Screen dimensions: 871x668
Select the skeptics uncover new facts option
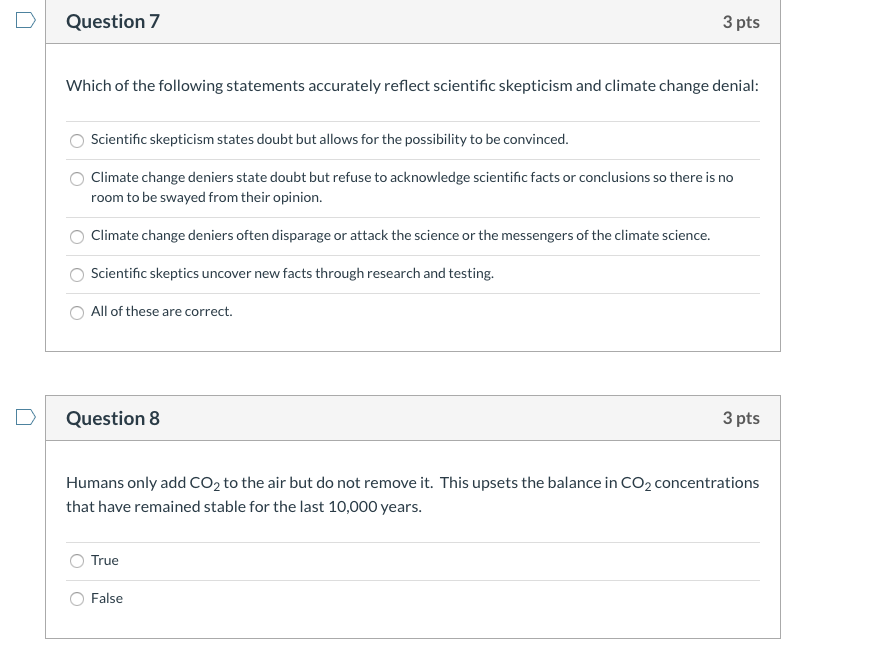pos(77,274)
